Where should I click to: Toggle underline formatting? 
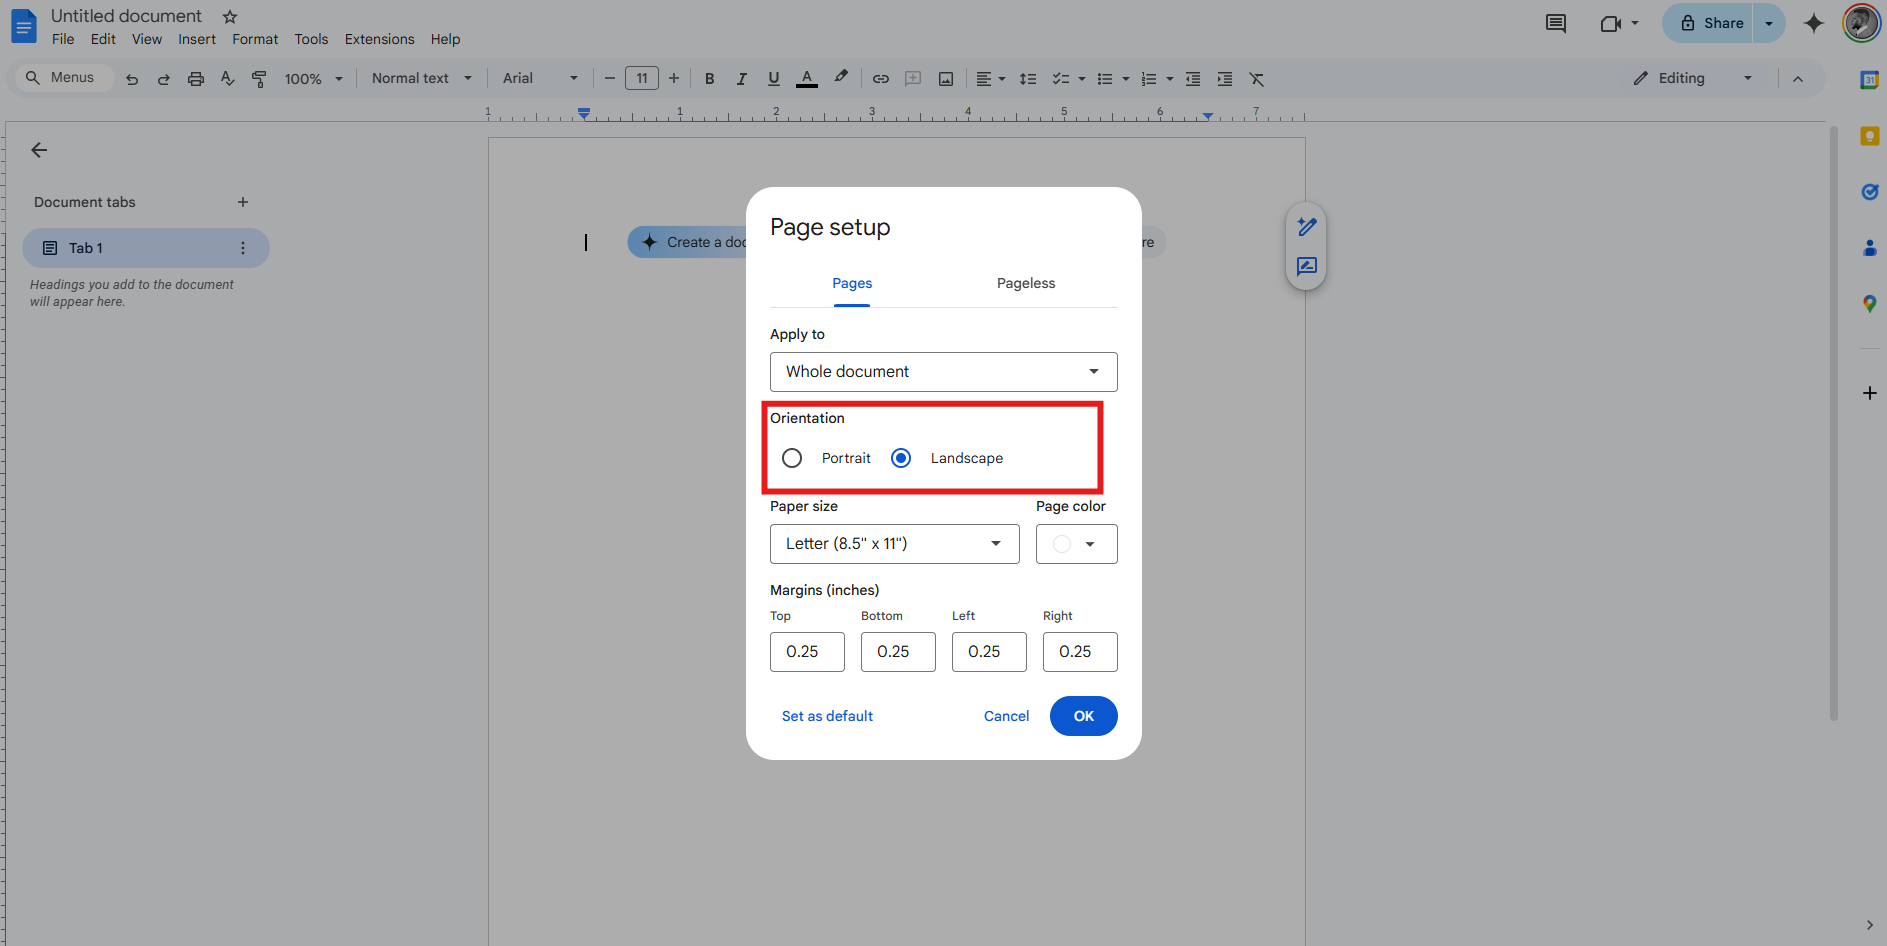tap(773, 78)
